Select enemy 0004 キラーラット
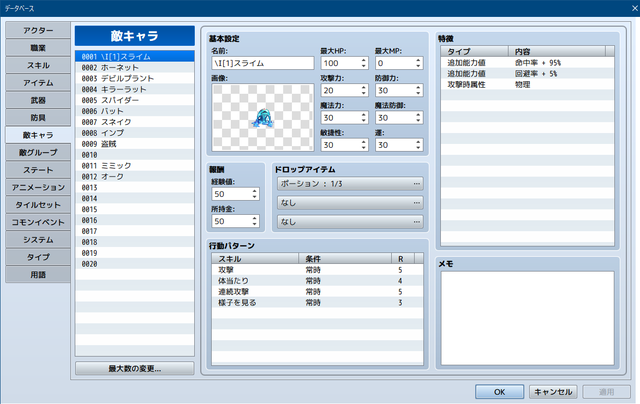The image size is (640, 404). 135,89
